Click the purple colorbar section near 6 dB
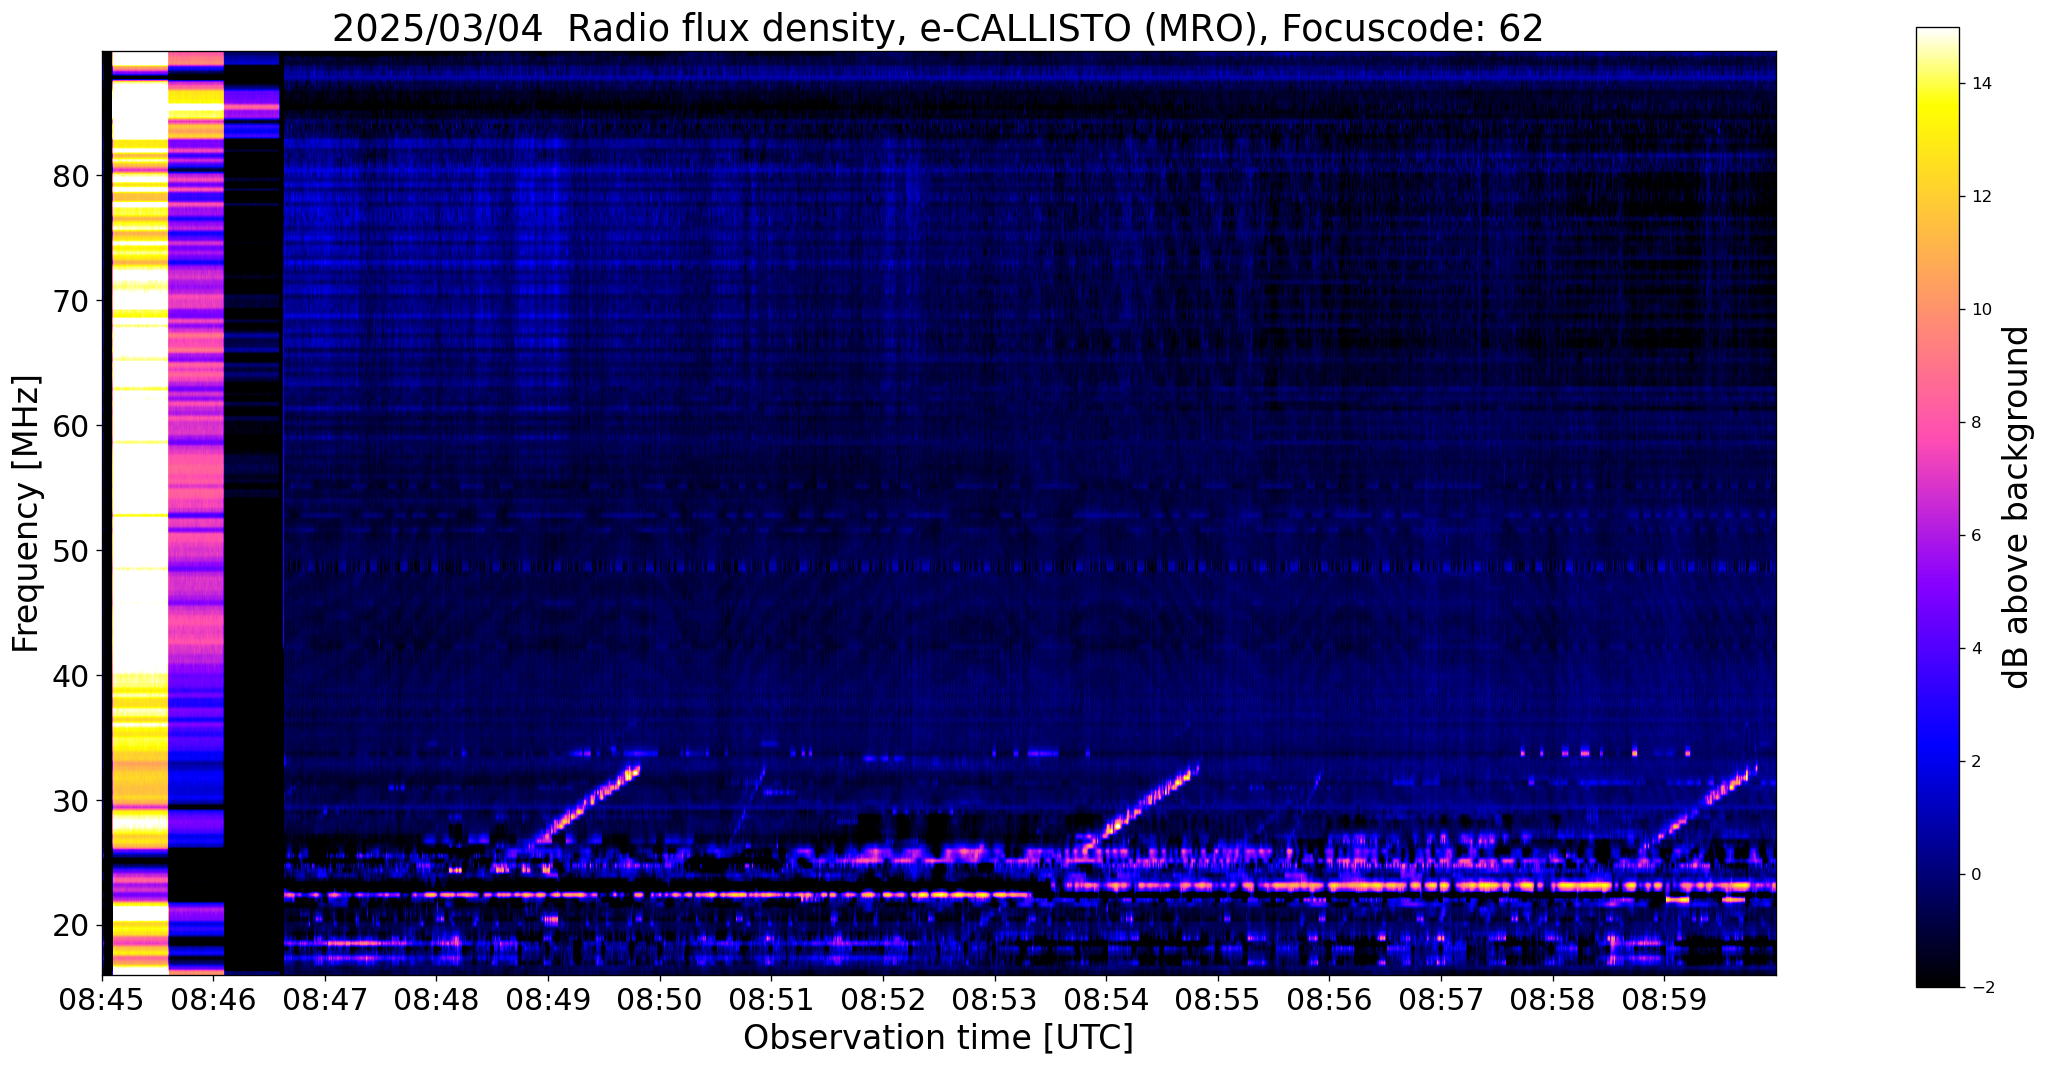Screen dimensions: 2047x1067 (1938, 536)
